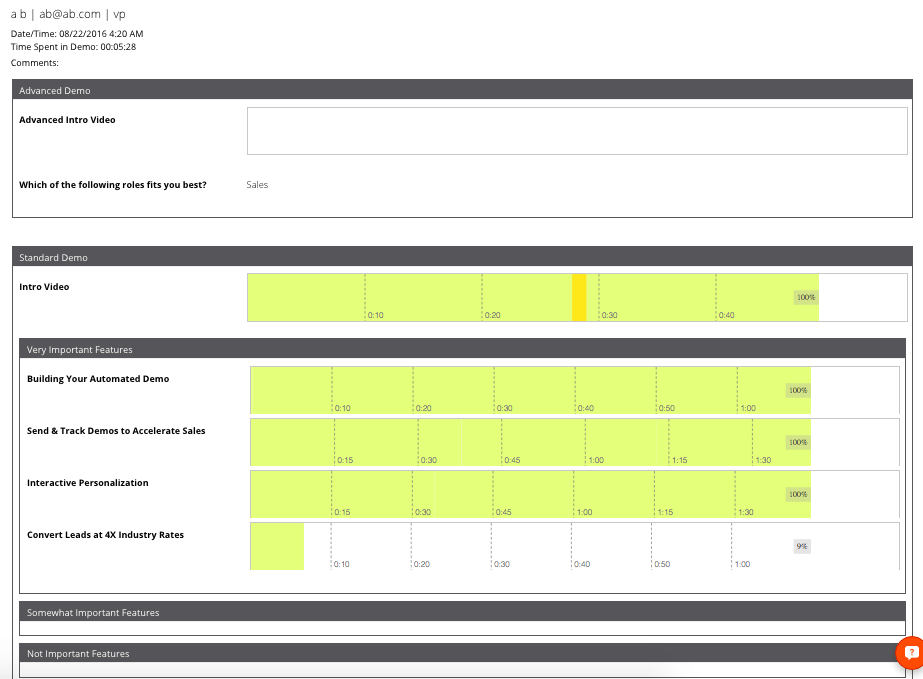Click the Building Your Automated Demo label
923x679 pixels.
coord(98,379)
